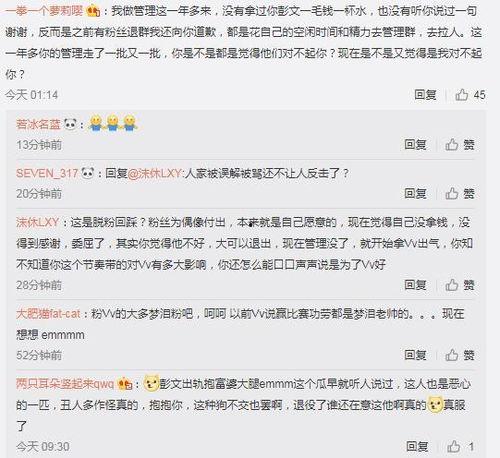This screenshot has height=458, width=500.
Task: Reply to 沫休LXY's comment from 28分钟前
Action: (x=415, y=285)
